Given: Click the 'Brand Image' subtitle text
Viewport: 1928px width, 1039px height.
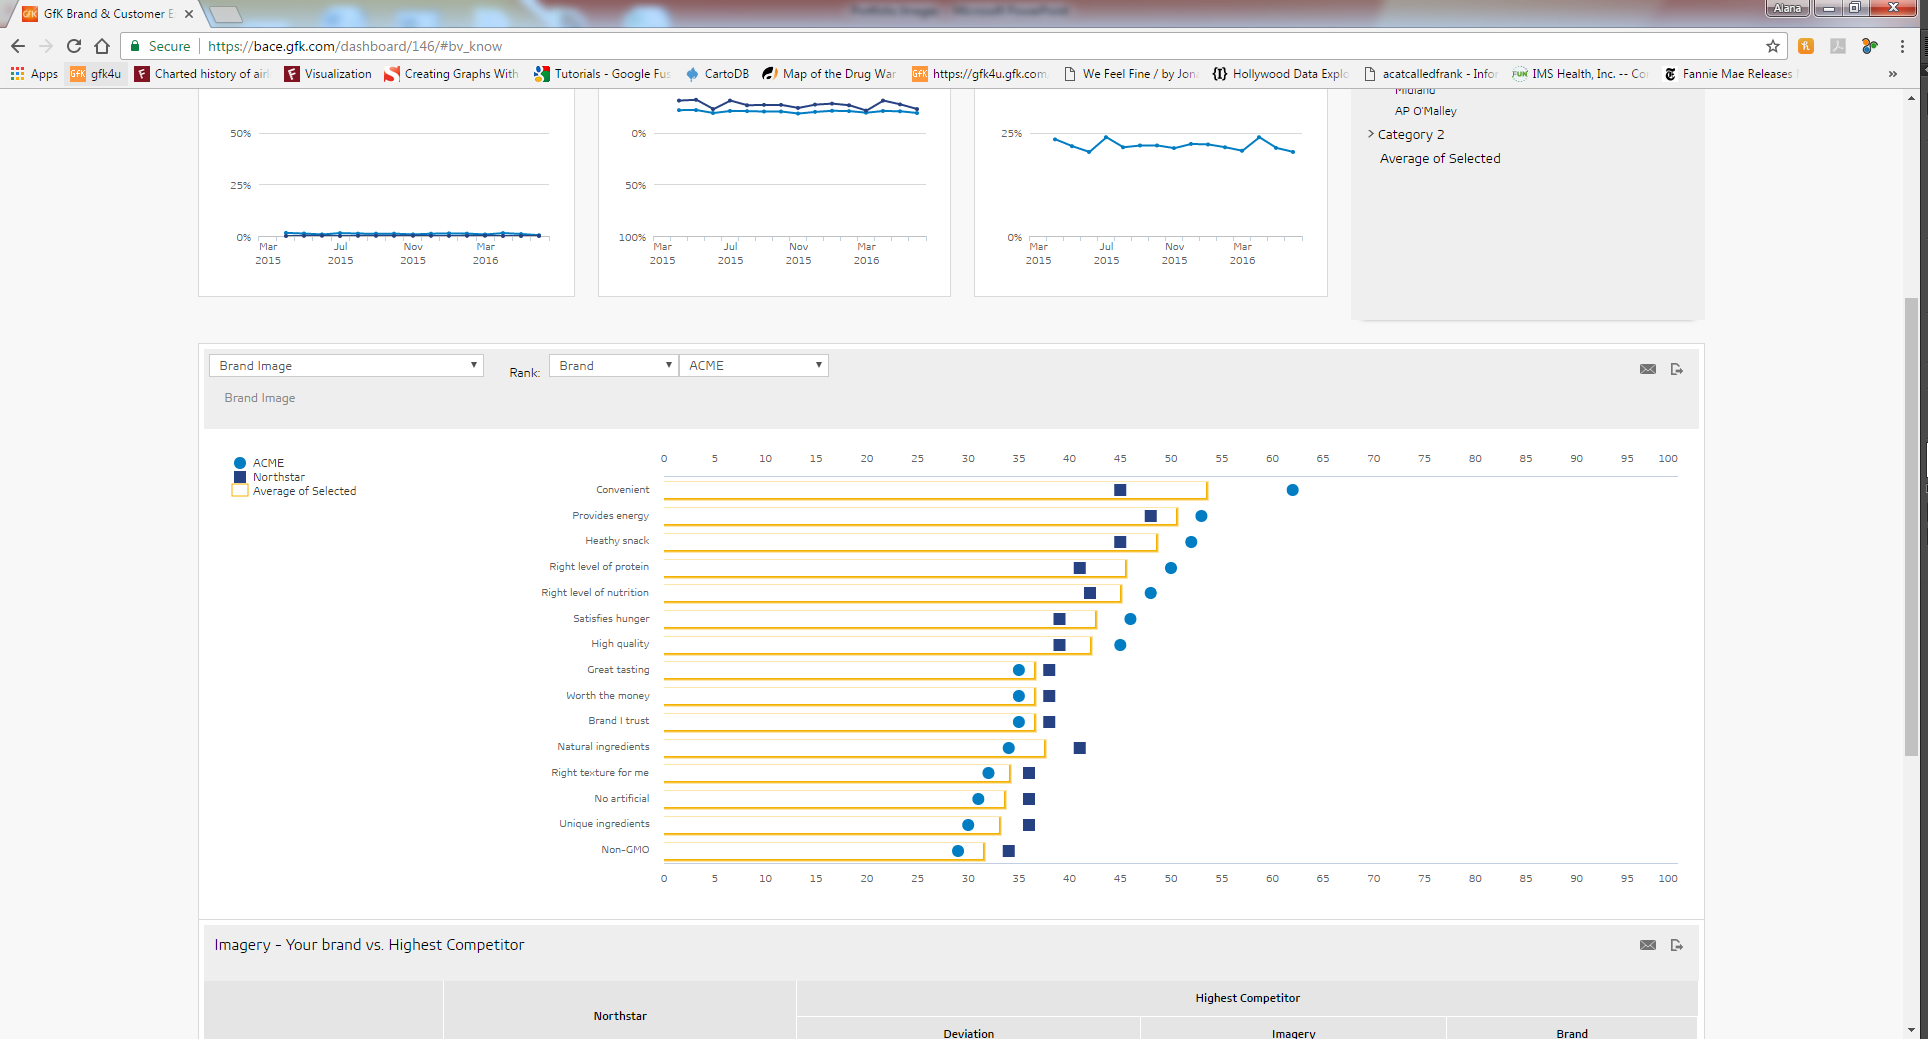Looking at the screenshot, I should click(x=260, y=398).
